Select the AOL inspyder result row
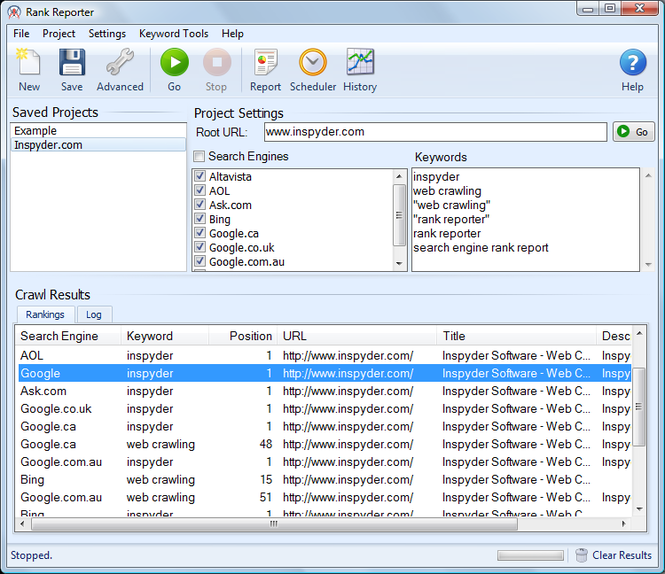Screen dimensions: 665x574 point(324,356)
